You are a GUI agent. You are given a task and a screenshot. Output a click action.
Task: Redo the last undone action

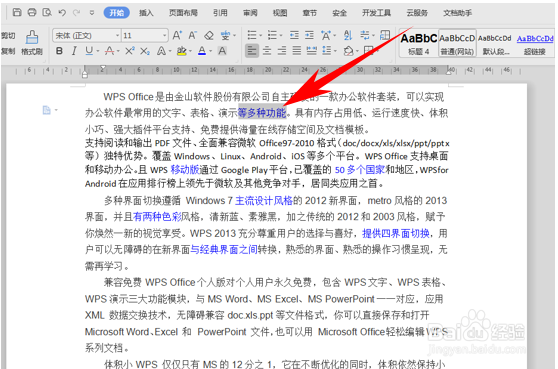[x=77, y=12]
